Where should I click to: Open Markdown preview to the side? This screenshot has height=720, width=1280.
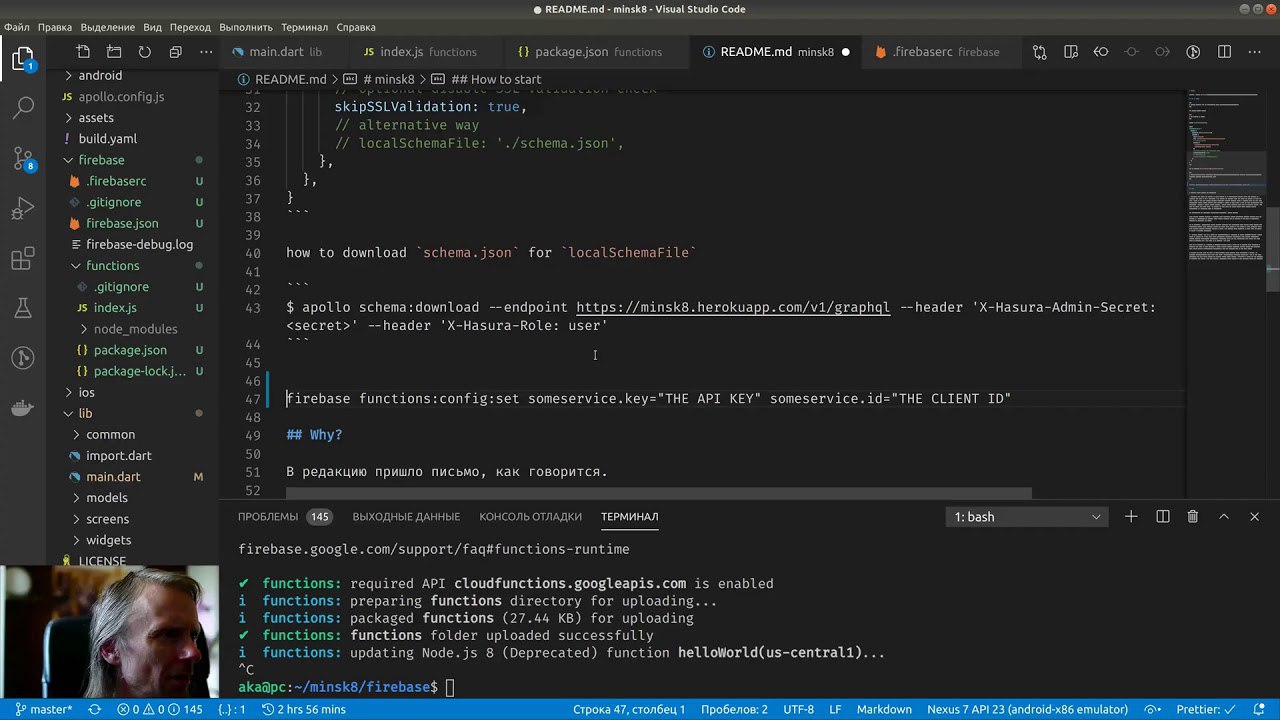pyautogui.click(x=1071, y=52)
